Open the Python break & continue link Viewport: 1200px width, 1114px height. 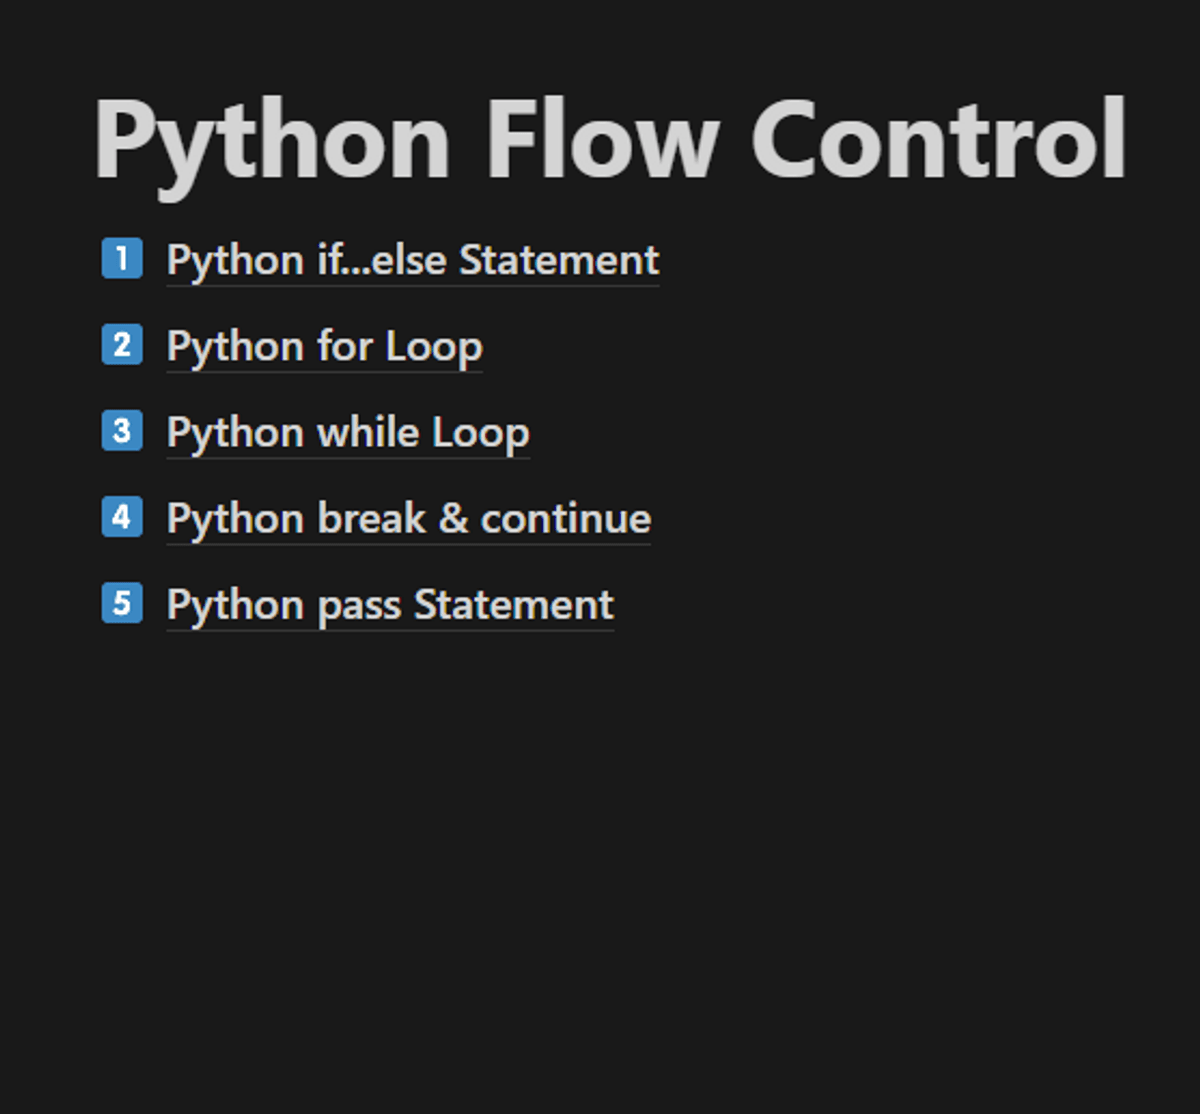pos(408,519)
